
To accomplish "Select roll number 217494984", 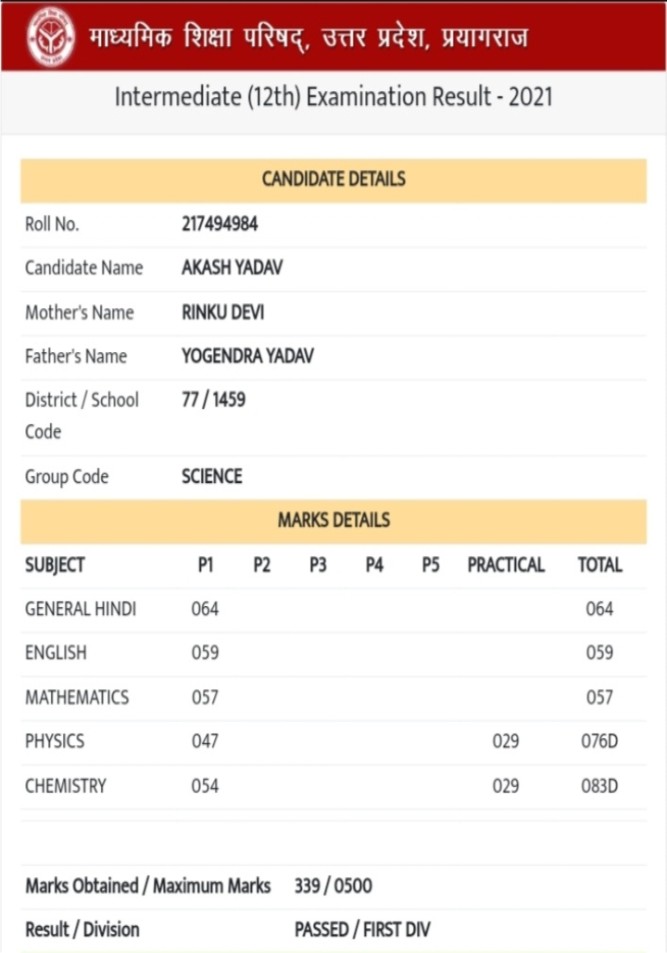I will tap(219, 224).
